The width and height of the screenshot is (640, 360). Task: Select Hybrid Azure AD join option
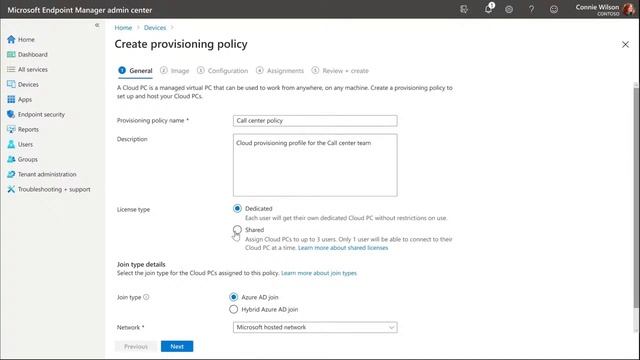pyautogui.click(x=233, y=309)
